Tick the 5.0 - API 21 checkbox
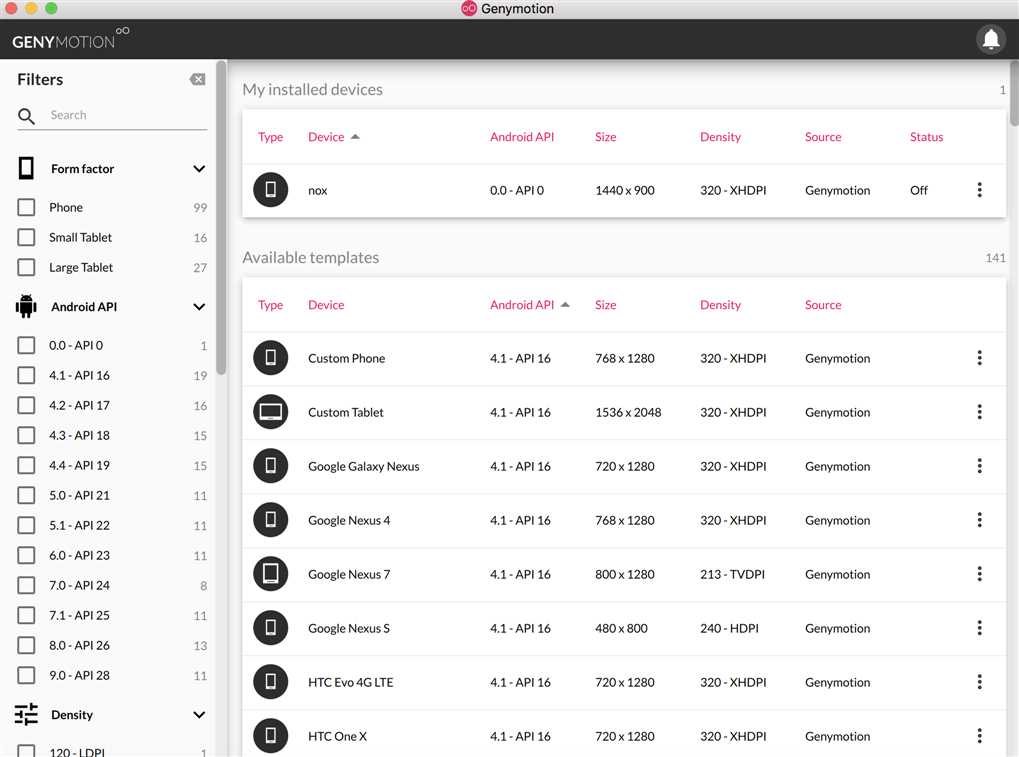The image size is (1019, 757). tap(26, 495)
